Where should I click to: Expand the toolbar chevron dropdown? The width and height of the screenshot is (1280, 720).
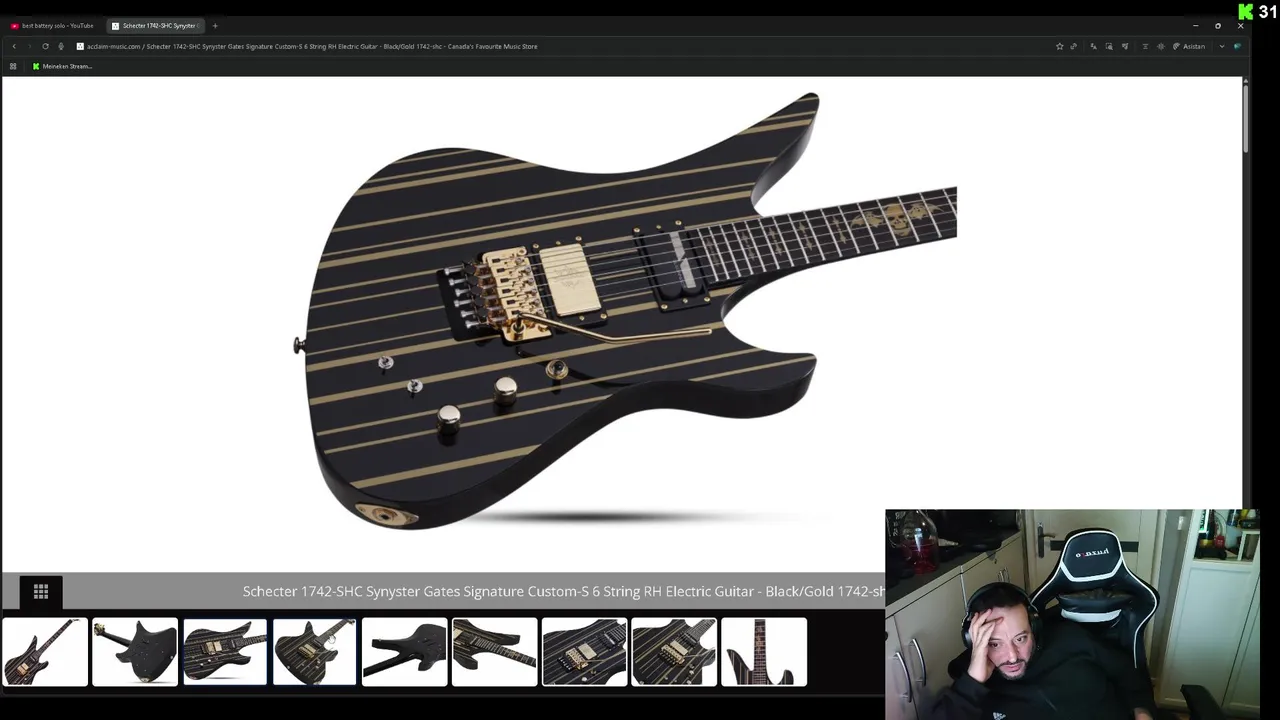click(1221, 46)
